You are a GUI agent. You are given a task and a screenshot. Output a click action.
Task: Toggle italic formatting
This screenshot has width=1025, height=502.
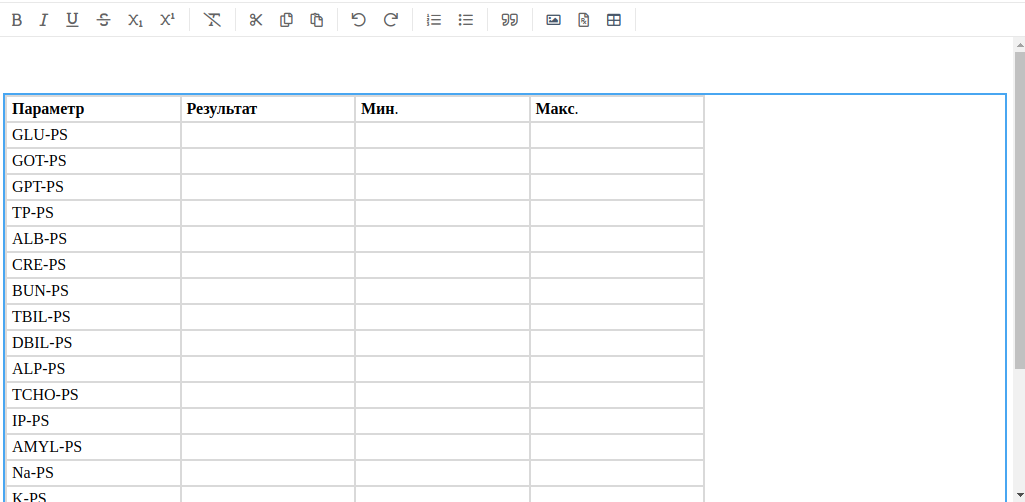(44, 20)
